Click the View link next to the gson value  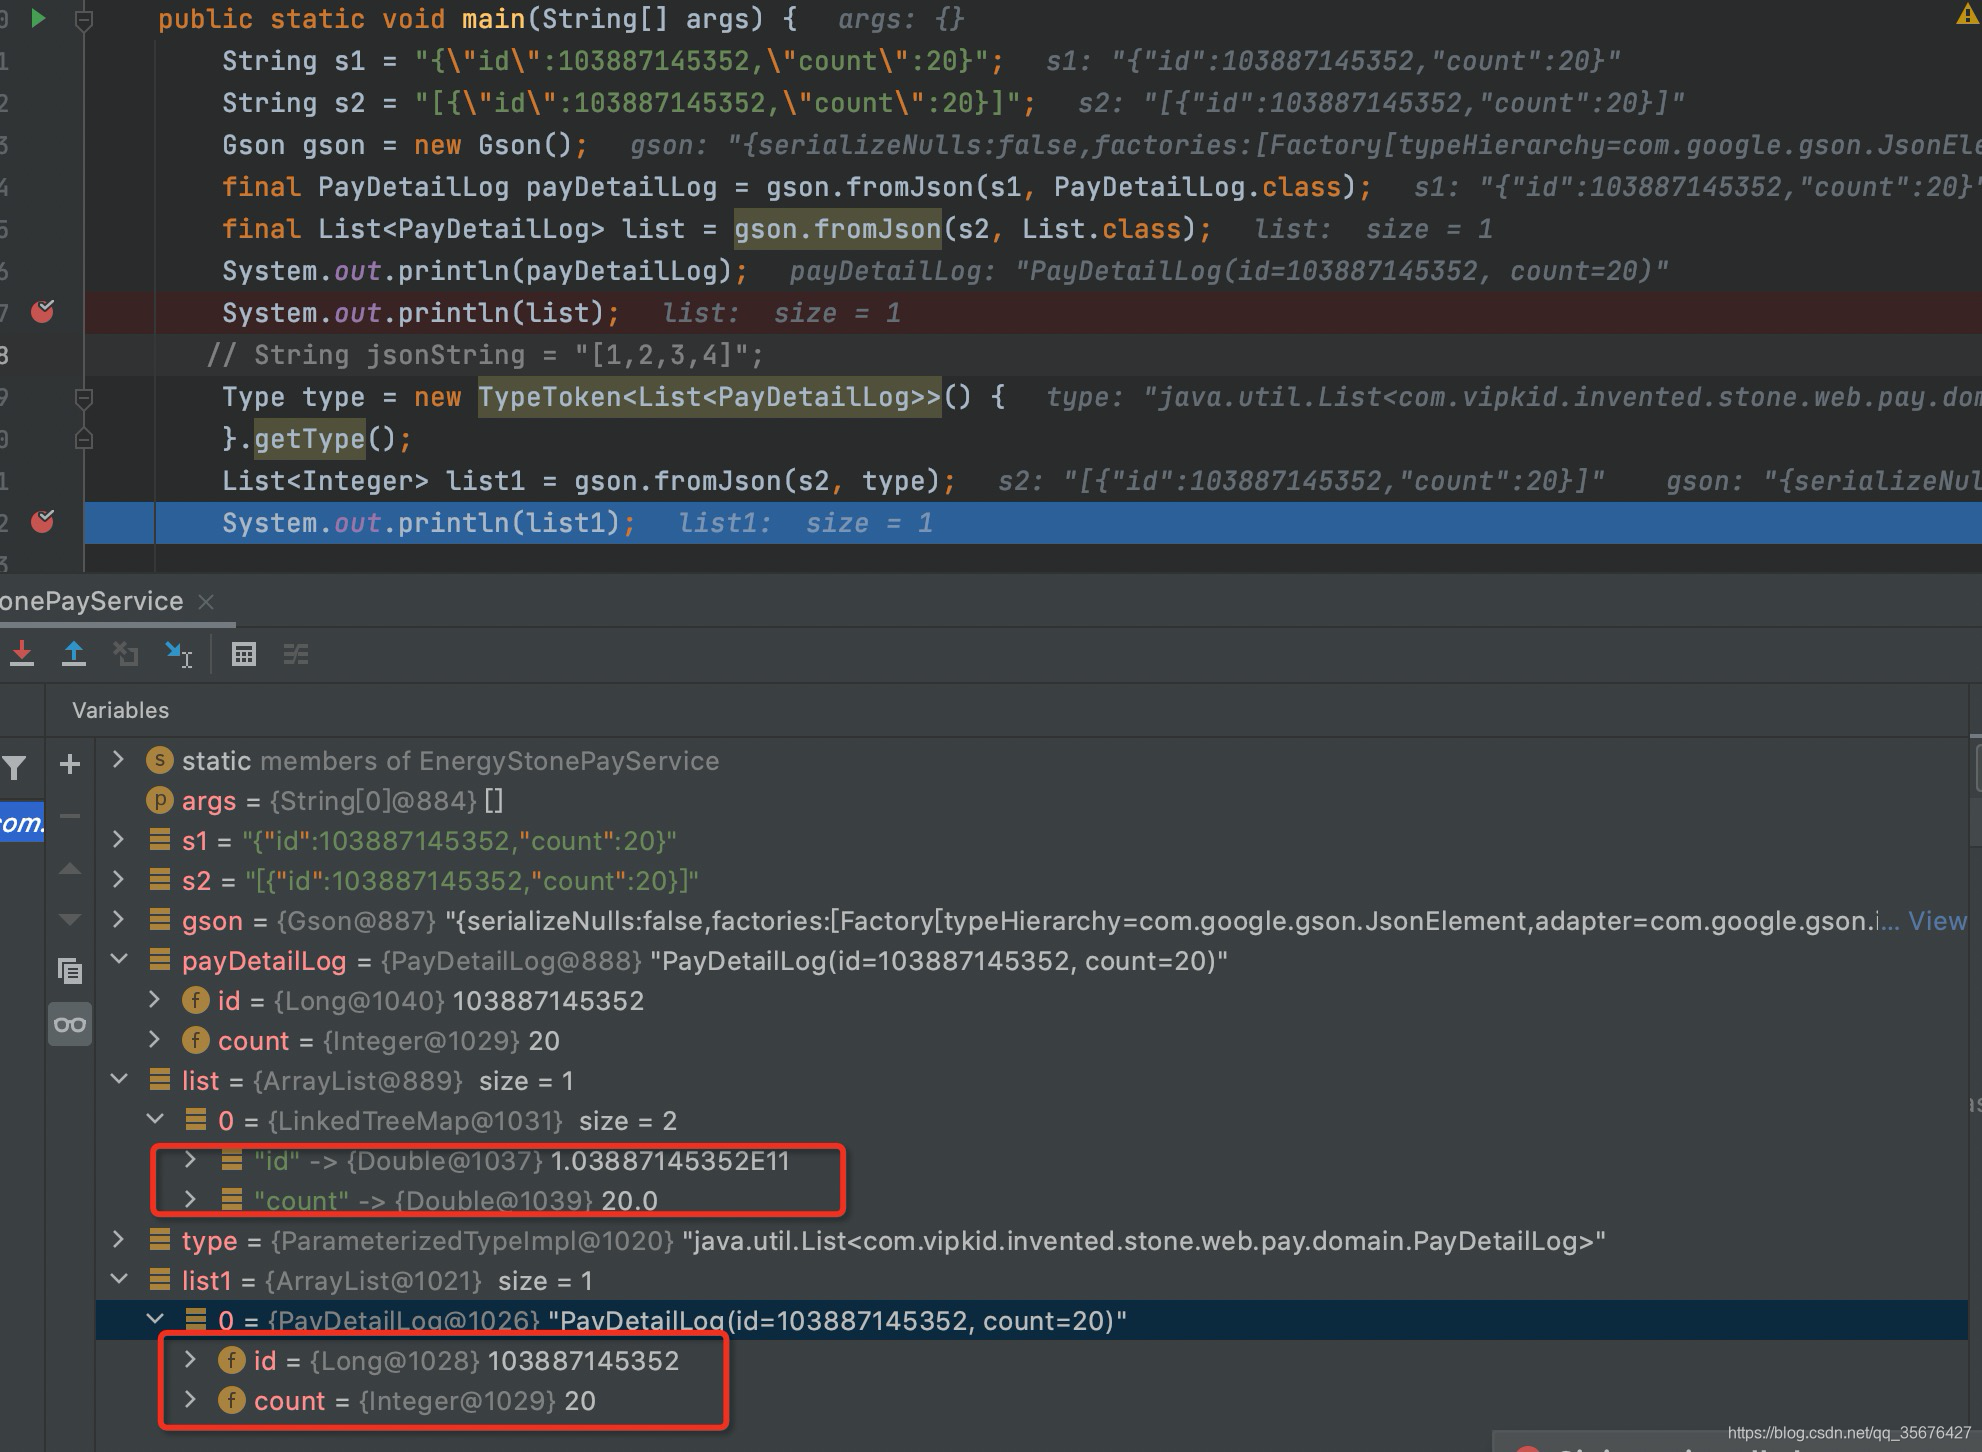[1938, 920]
